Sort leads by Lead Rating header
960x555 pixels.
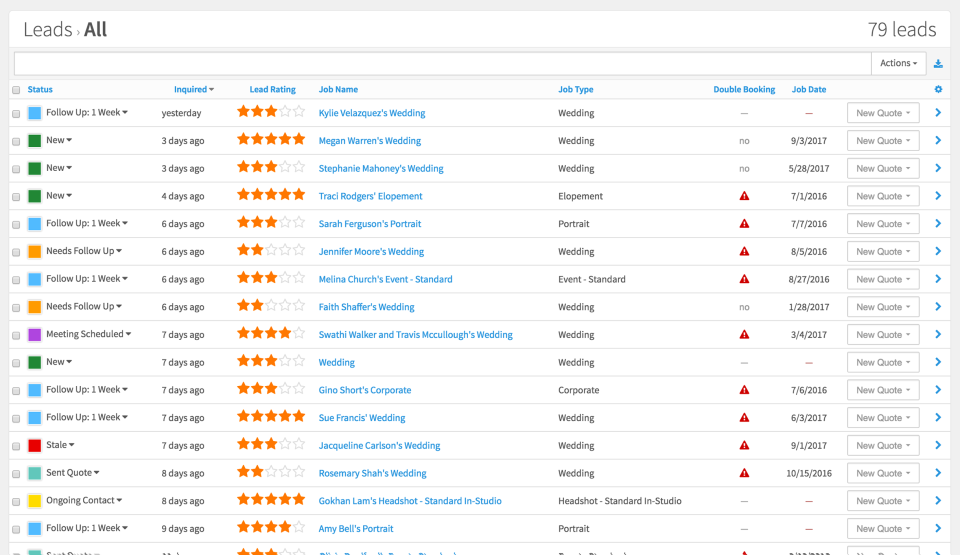[272, 90]
